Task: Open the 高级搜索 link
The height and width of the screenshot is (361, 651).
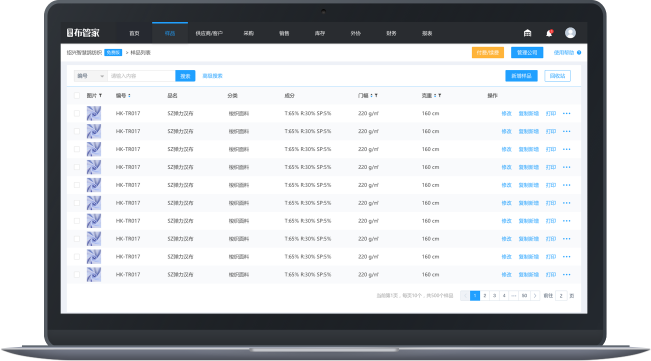Action: 213,76
